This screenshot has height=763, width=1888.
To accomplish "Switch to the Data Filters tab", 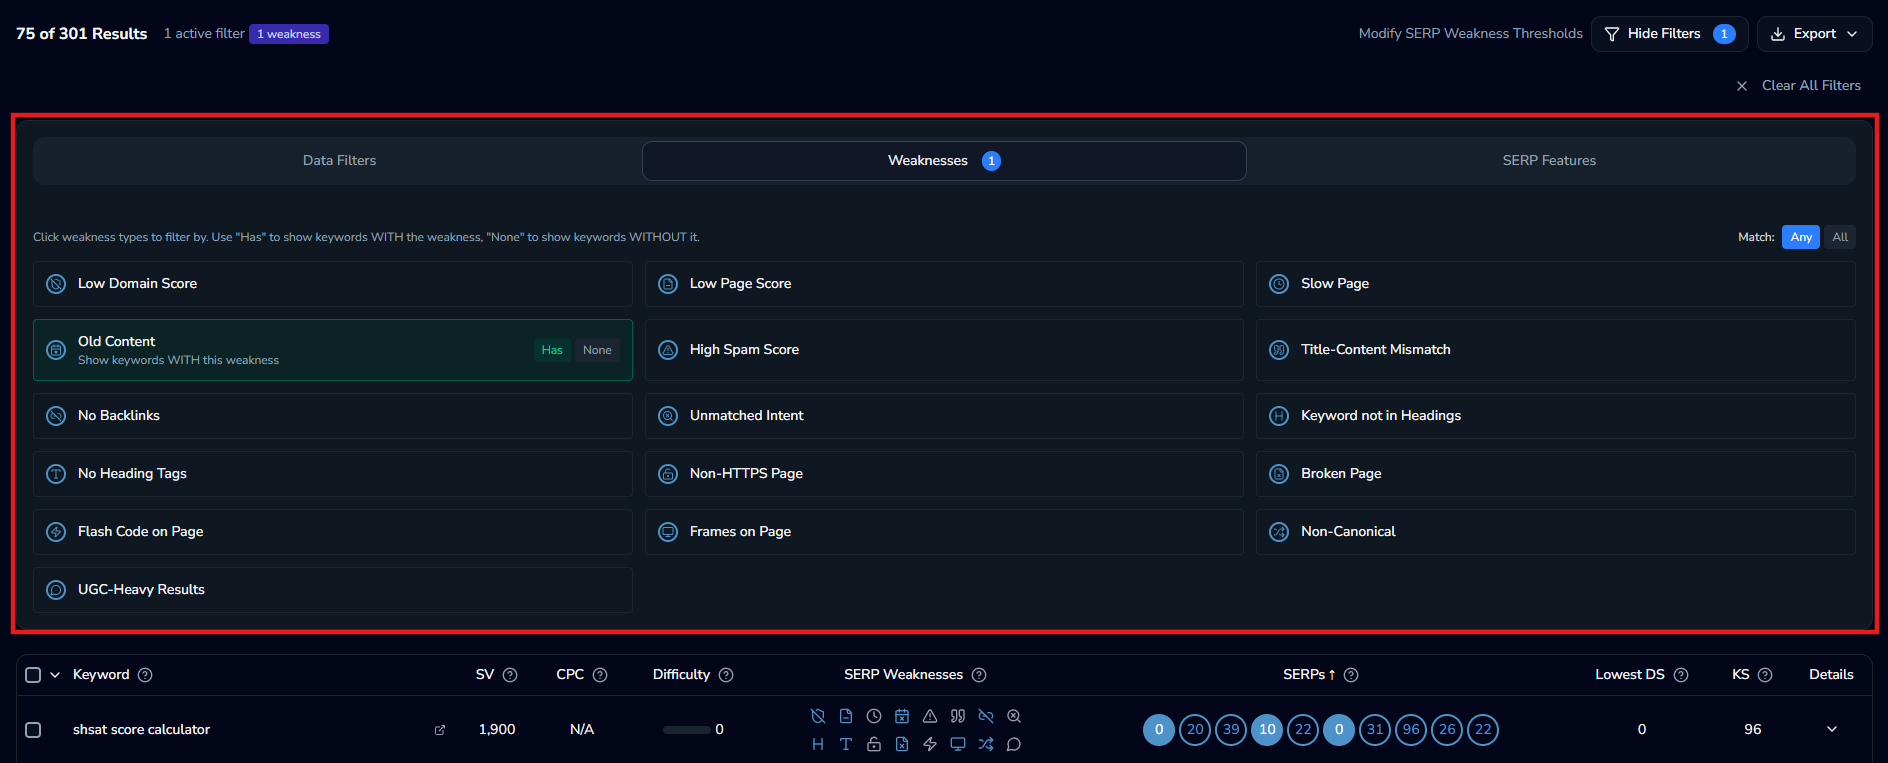I will 339,161.
